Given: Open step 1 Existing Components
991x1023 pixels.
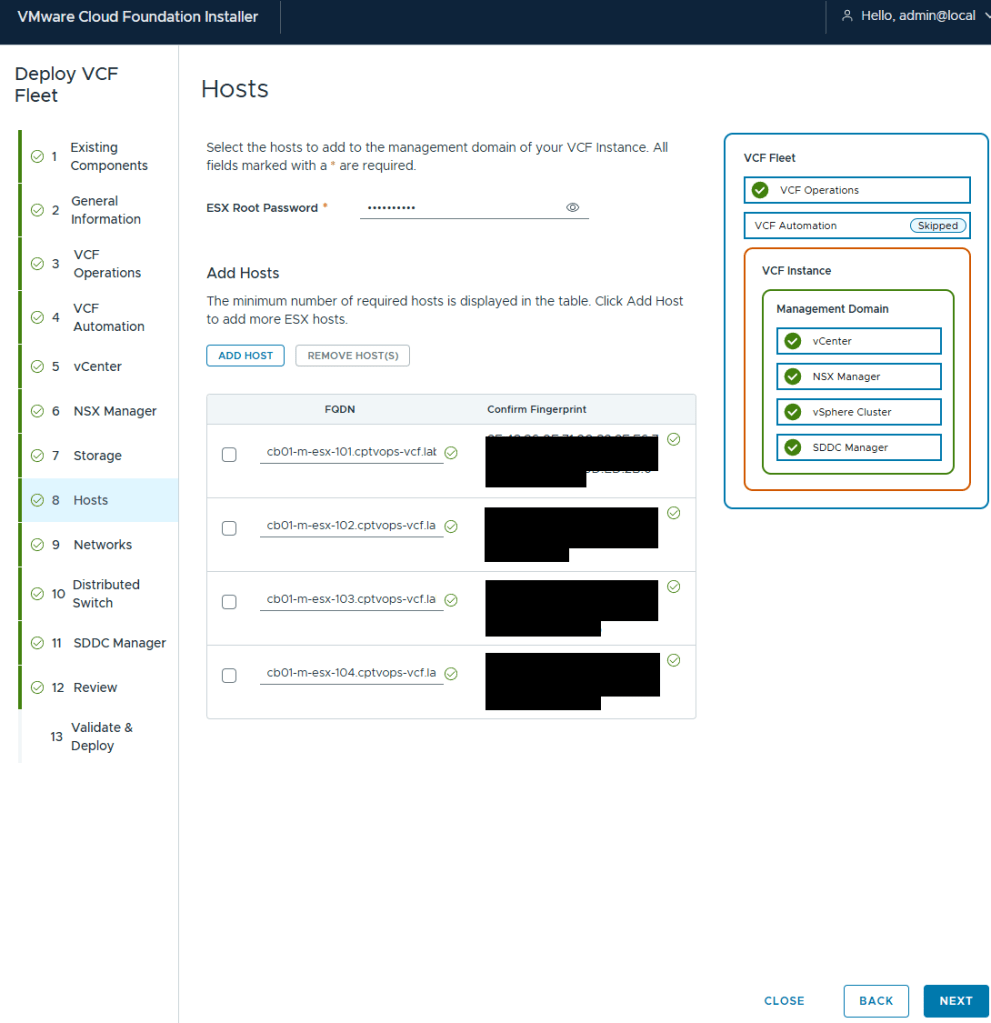Looking at the screenshot, I should [99, 157].
